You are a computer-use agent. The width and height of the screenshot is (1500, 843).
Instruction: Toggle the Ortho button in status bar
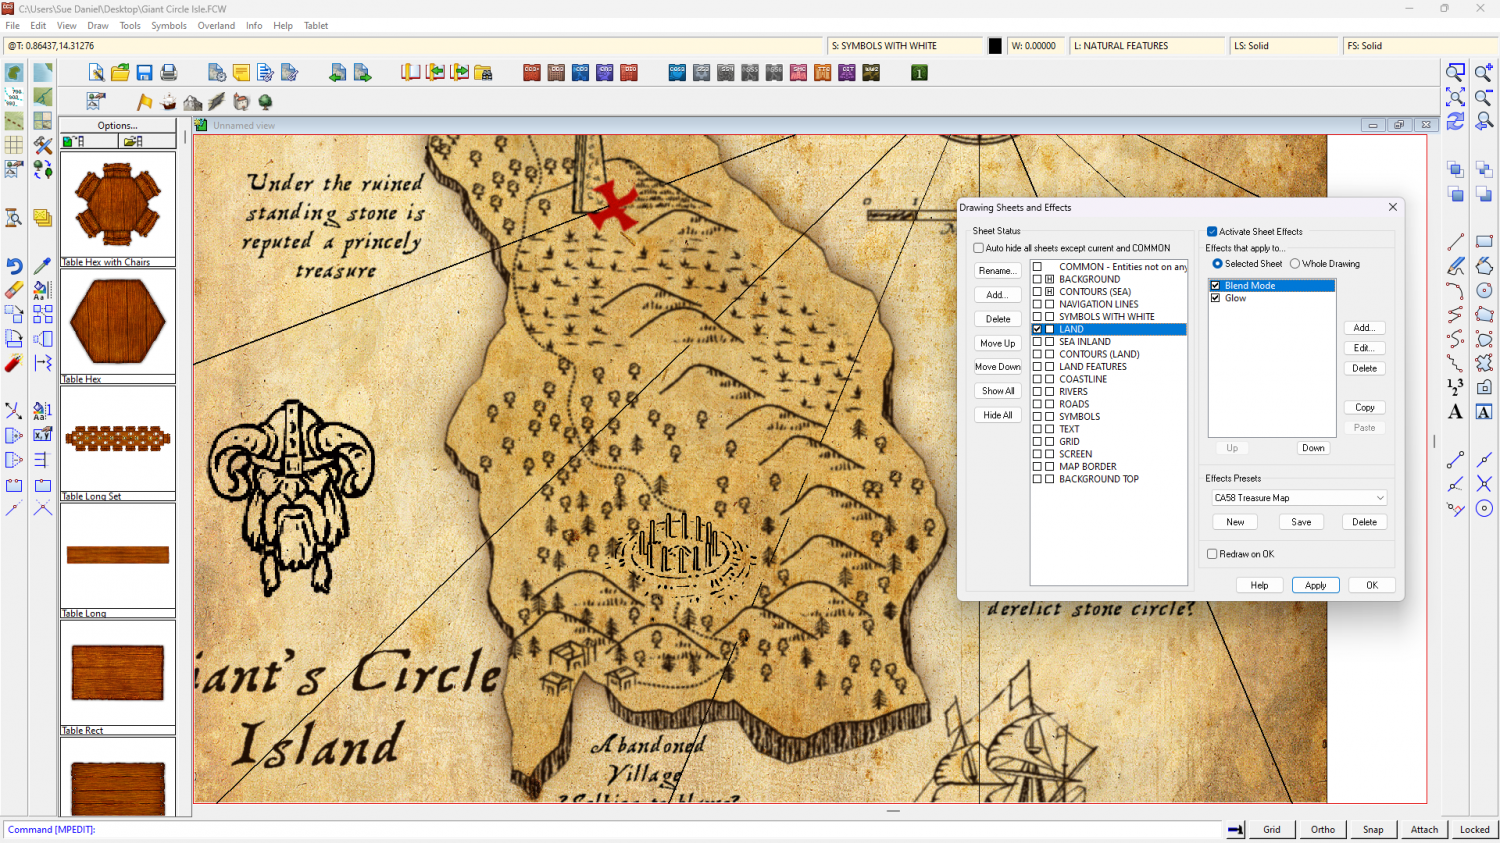tap(1323, 829)
